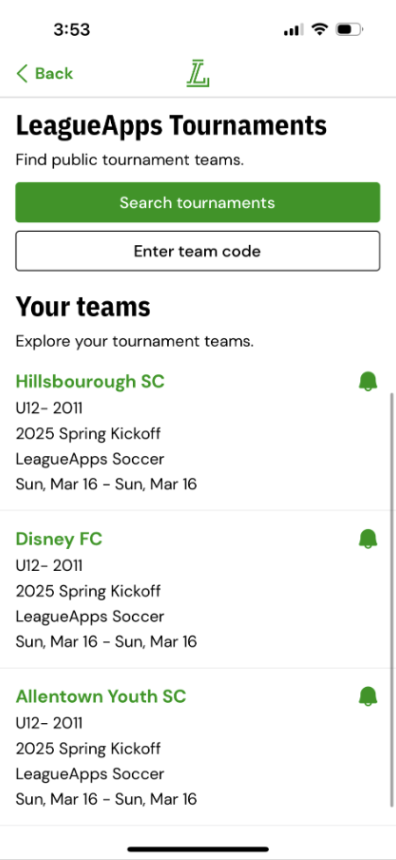Select Allentown Youth SC LeagueApps Soccer line
Screen dimensions: 396x860
(x=90, y=774)
